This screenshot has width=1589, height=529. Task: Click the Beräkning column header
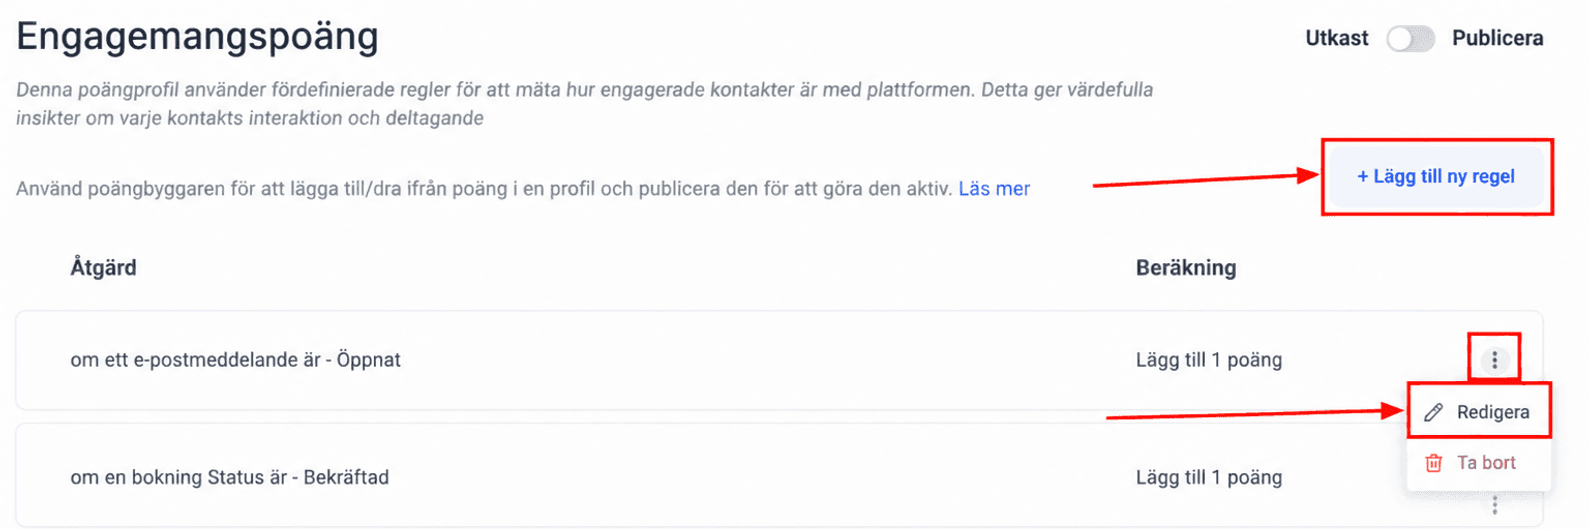coord(1186,268)
